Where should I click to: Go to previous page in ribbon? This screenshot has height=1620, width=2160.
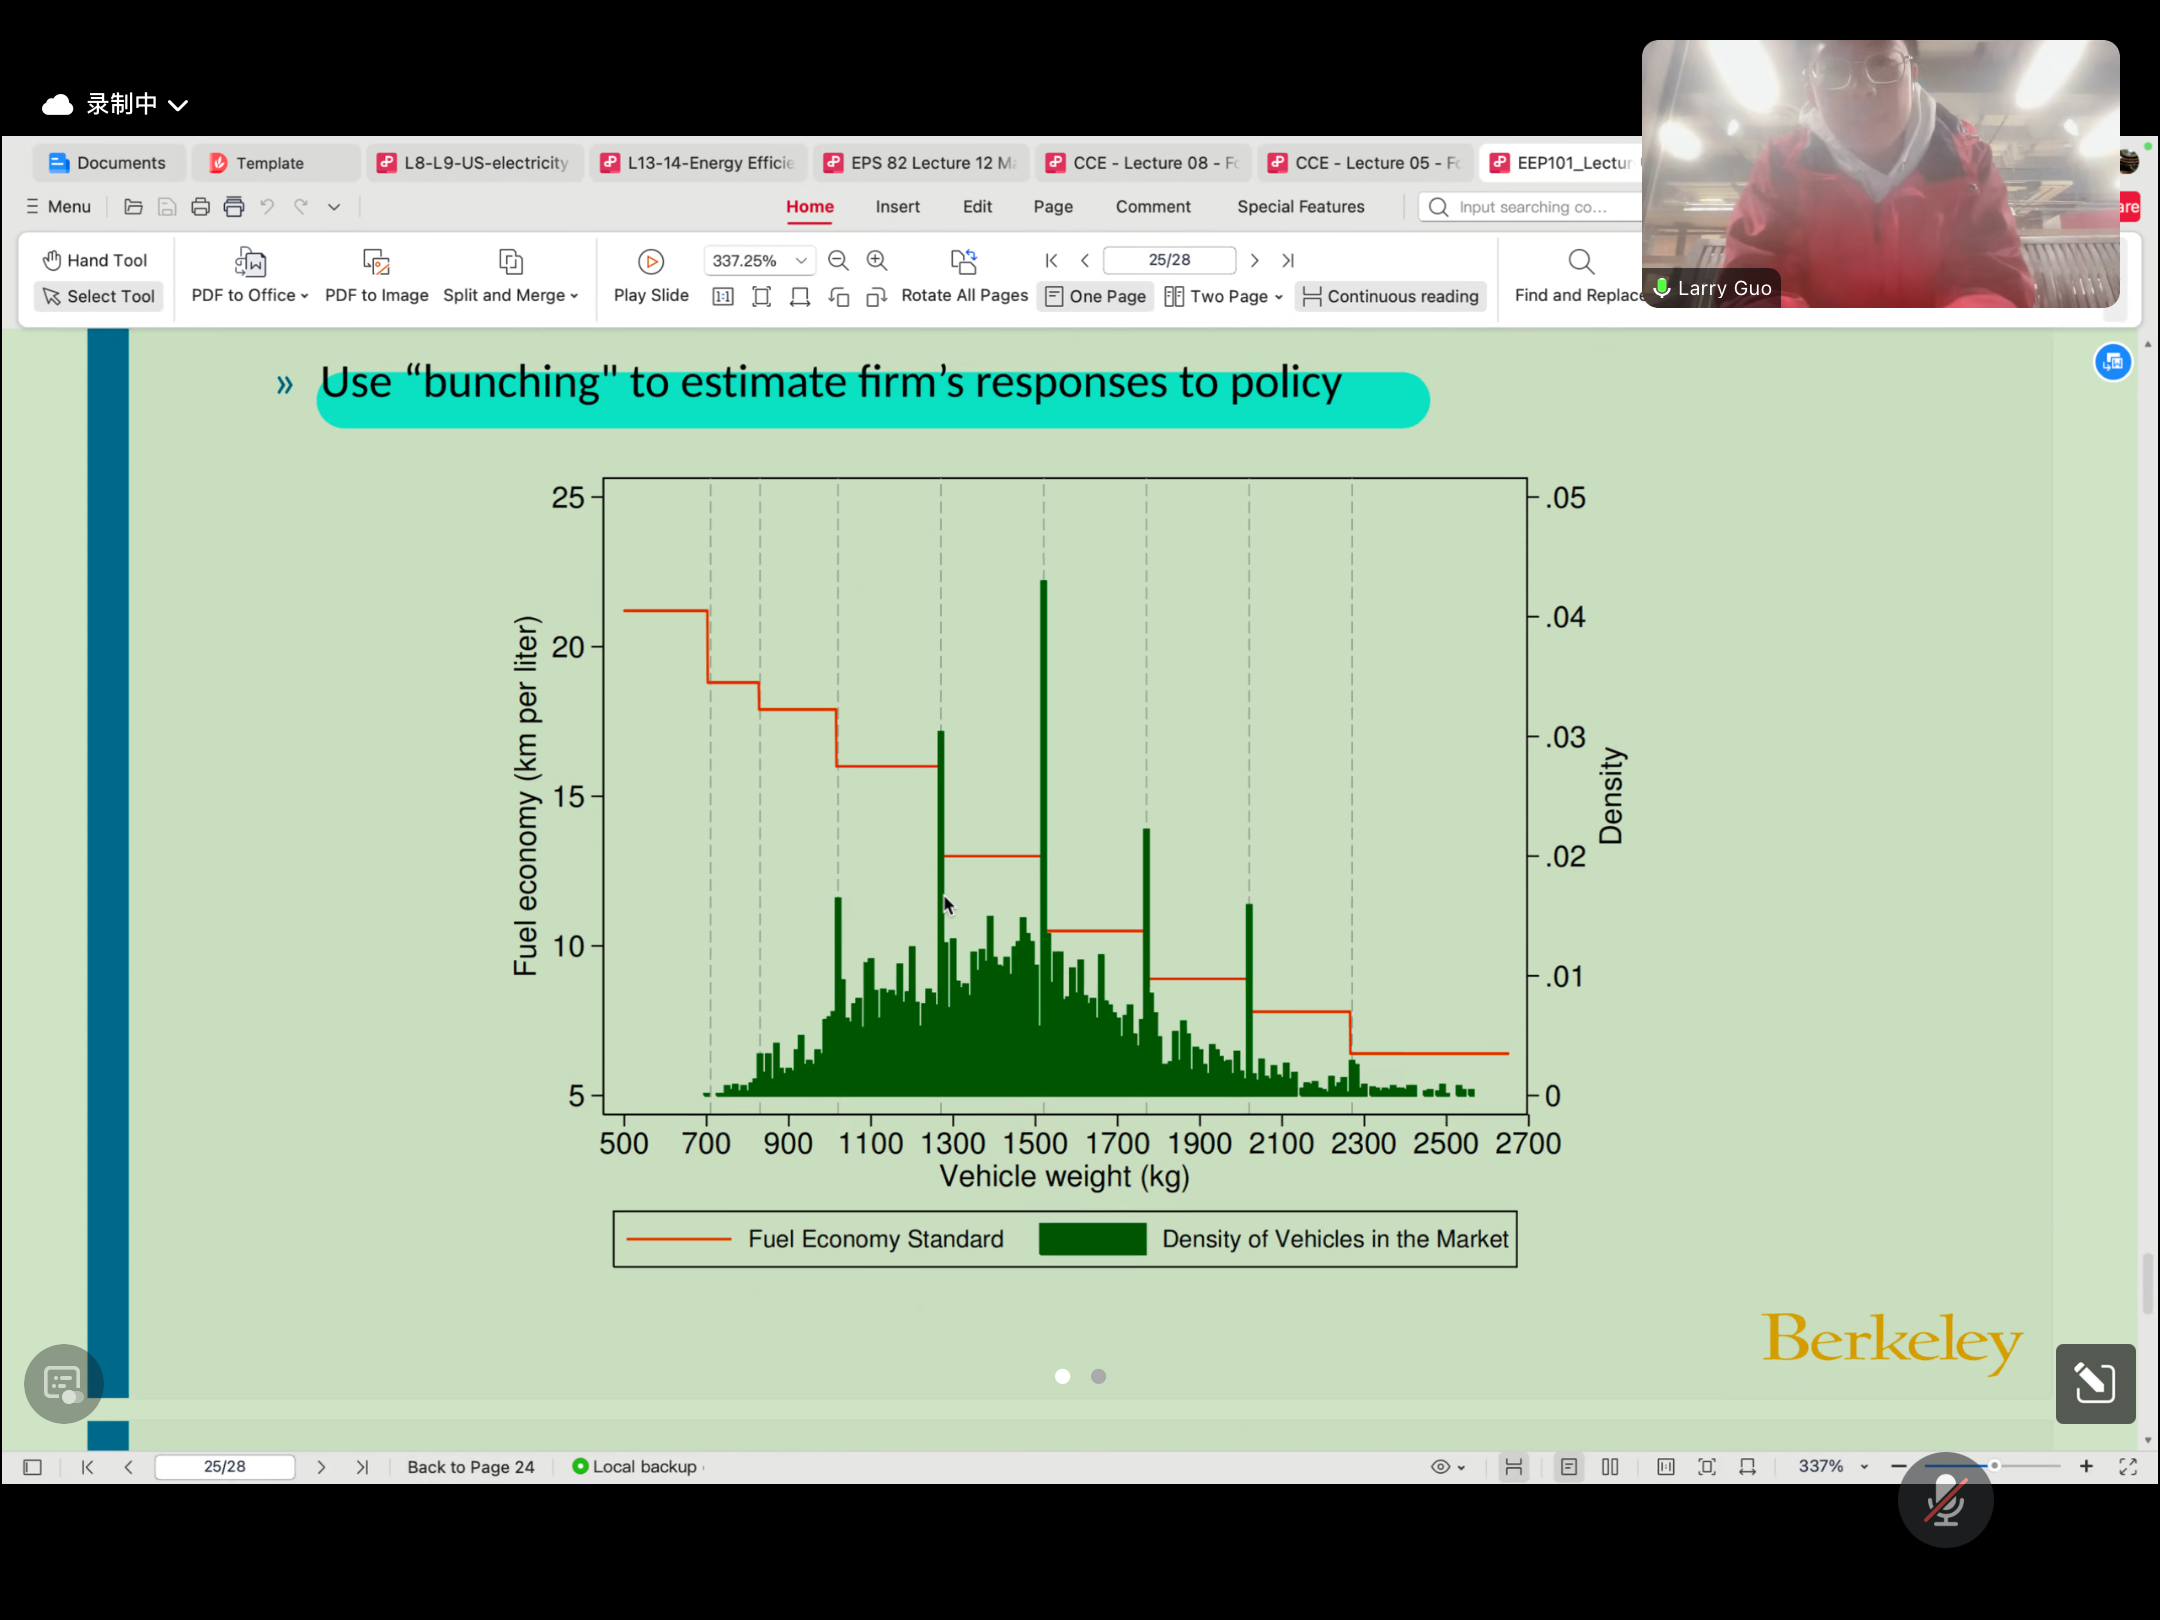coord(1085,260)
